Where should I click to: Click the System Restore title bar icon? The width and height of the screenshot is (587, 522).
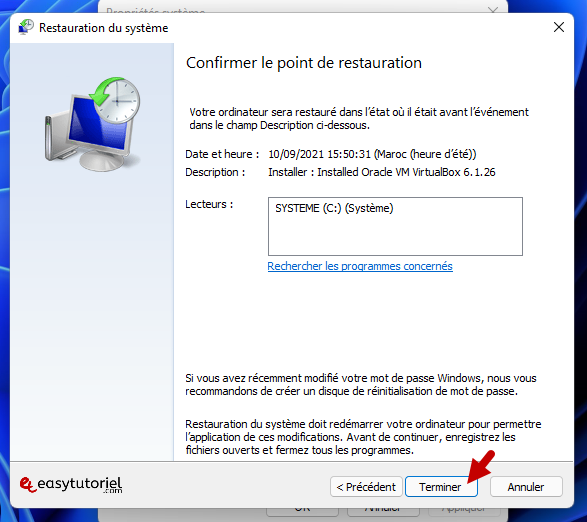click(26, 27)
